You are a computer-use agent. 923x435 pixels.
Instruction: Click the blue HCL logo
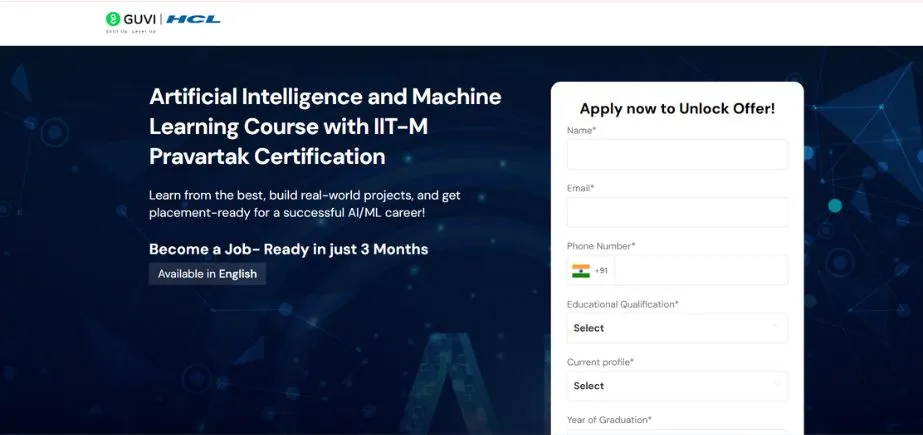click(x=194, y=18)
